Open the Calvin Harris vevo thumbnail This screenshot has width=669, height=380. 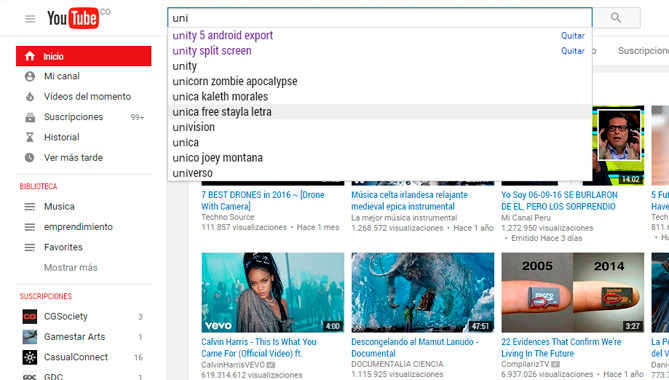point(273,293)
